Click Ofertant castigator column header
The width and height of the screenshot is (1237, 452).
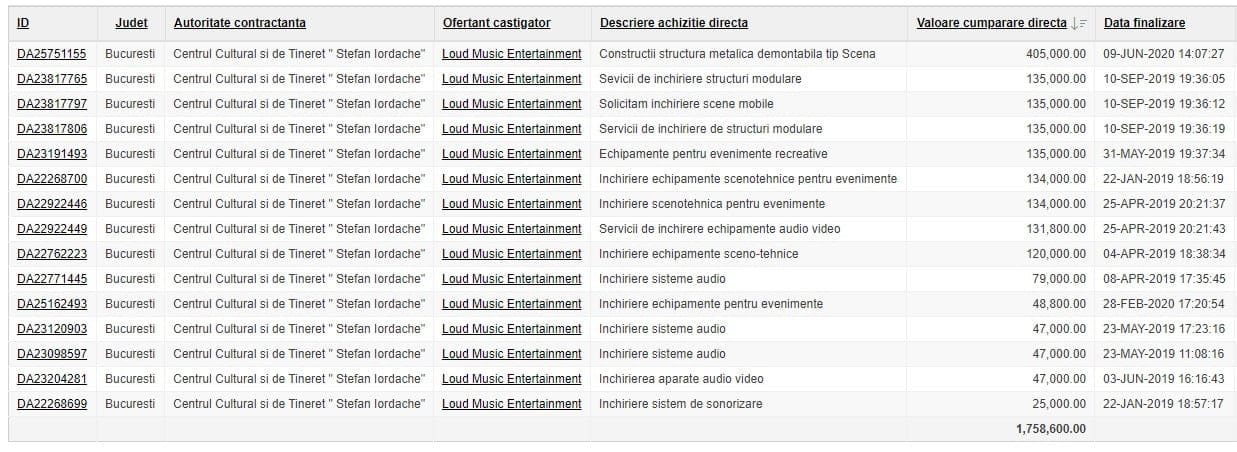pyautogui.click(x=496, y=23)
